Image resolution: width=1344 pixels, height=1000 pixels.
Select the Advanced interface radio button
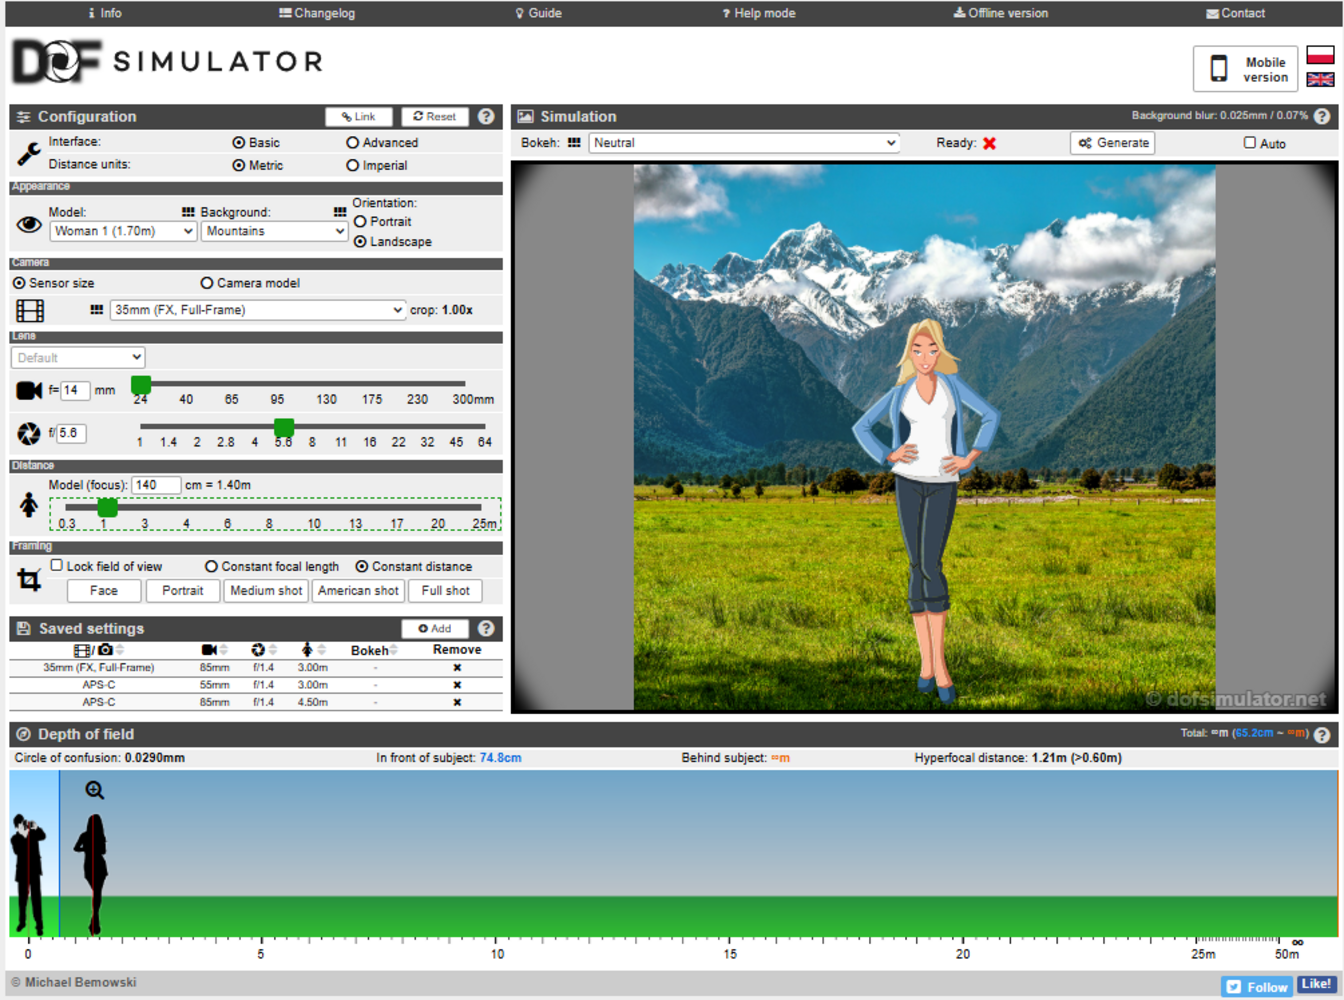[352, 143]
